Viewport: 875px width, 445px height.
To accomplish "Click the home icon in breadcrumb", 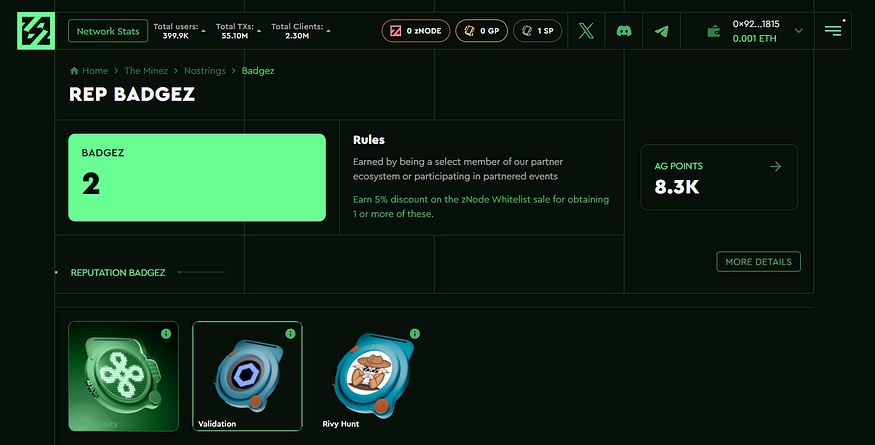I will (74, 71).
